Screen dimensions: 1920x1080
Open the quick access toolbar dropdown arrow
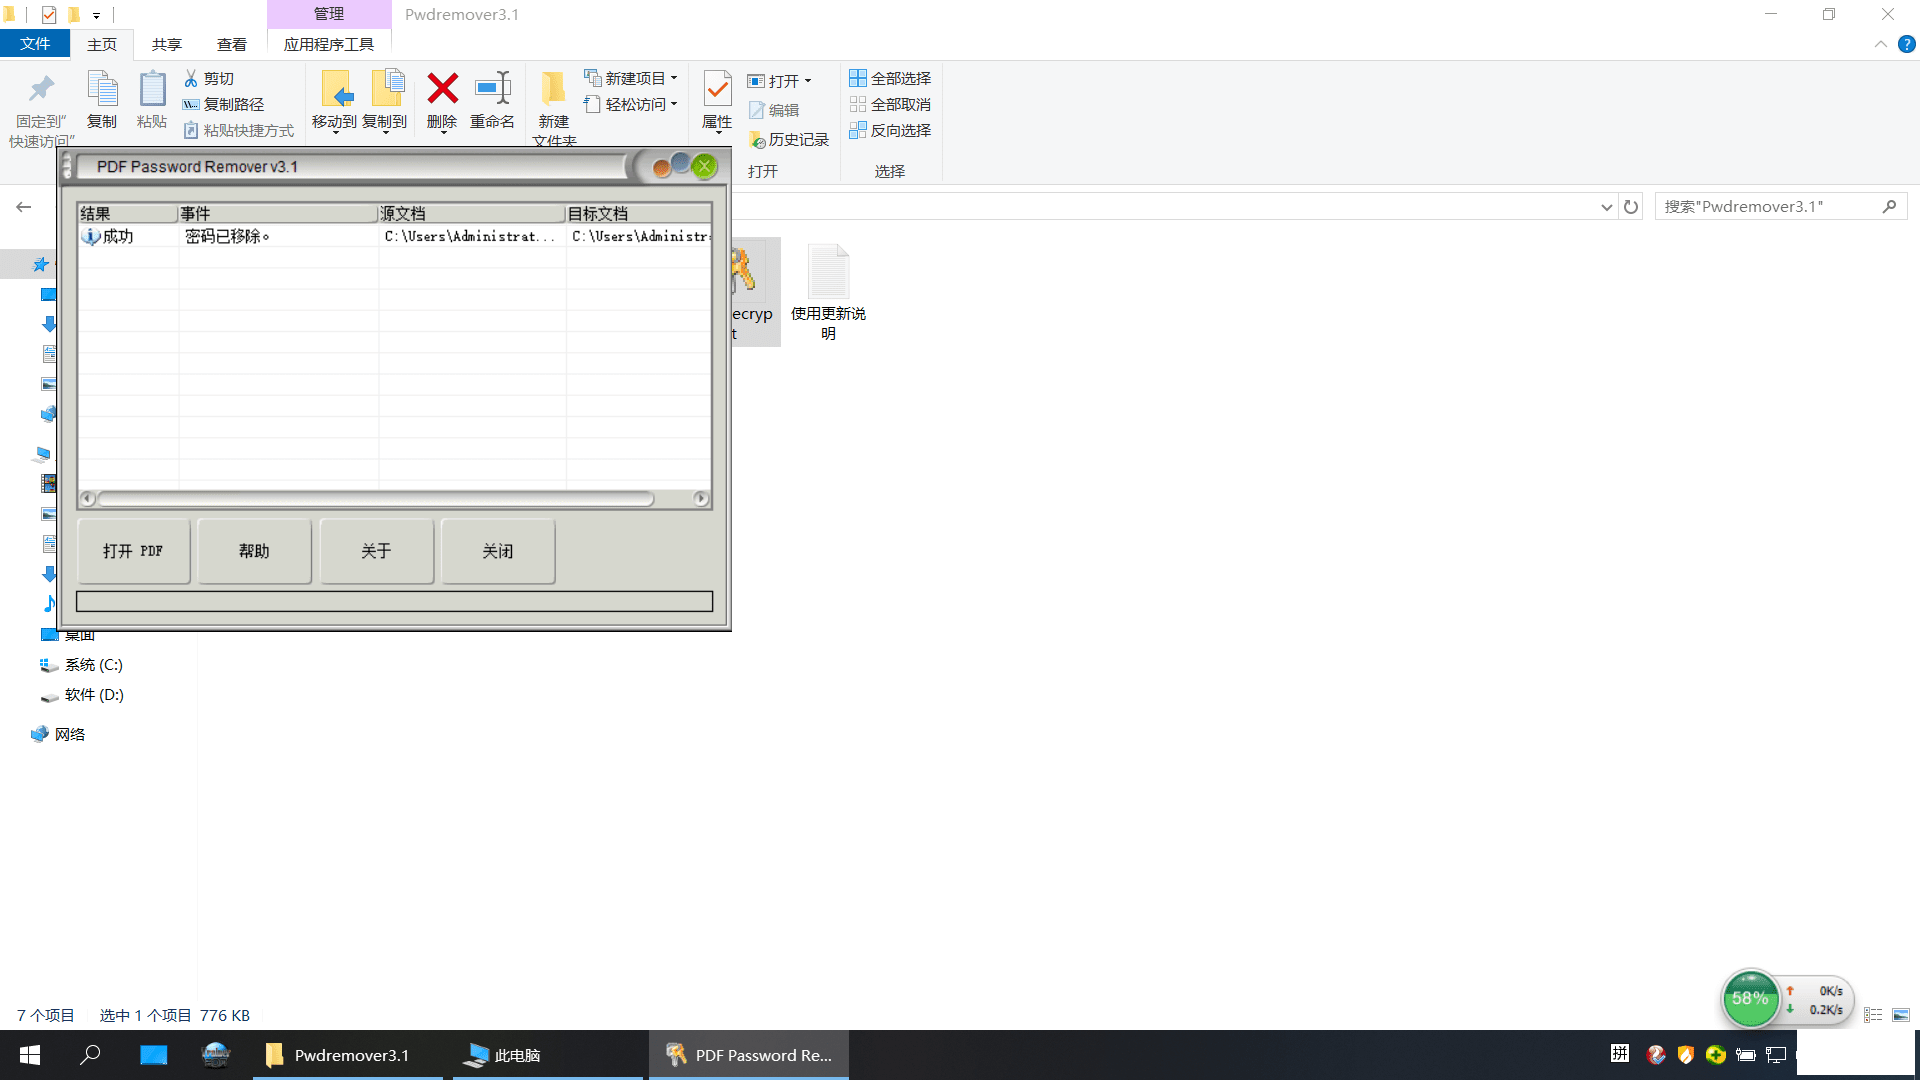pyautogui.click(x=96, y=15)
